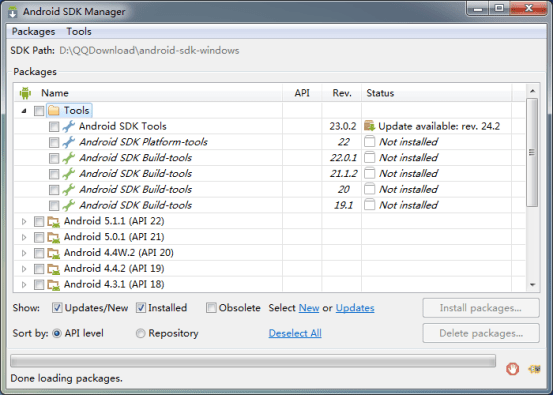Open the SDK Manager log icon
Viewport: 553px width, 395px height.
[534, 369]
